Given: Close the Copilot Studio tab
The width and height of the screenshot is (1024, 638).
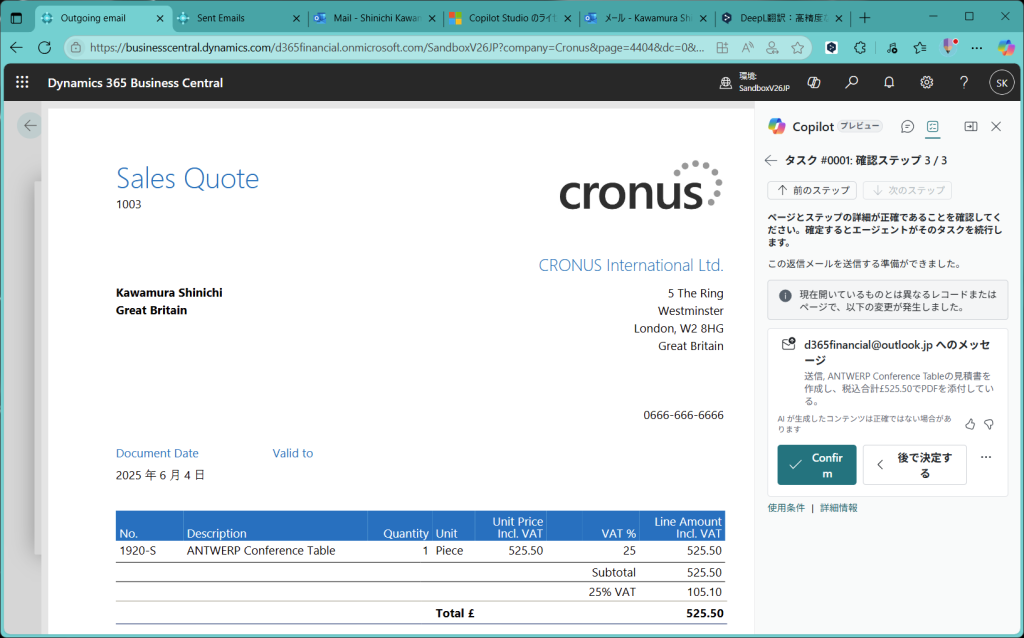Looking at the screenshot, I should point(568,19).
